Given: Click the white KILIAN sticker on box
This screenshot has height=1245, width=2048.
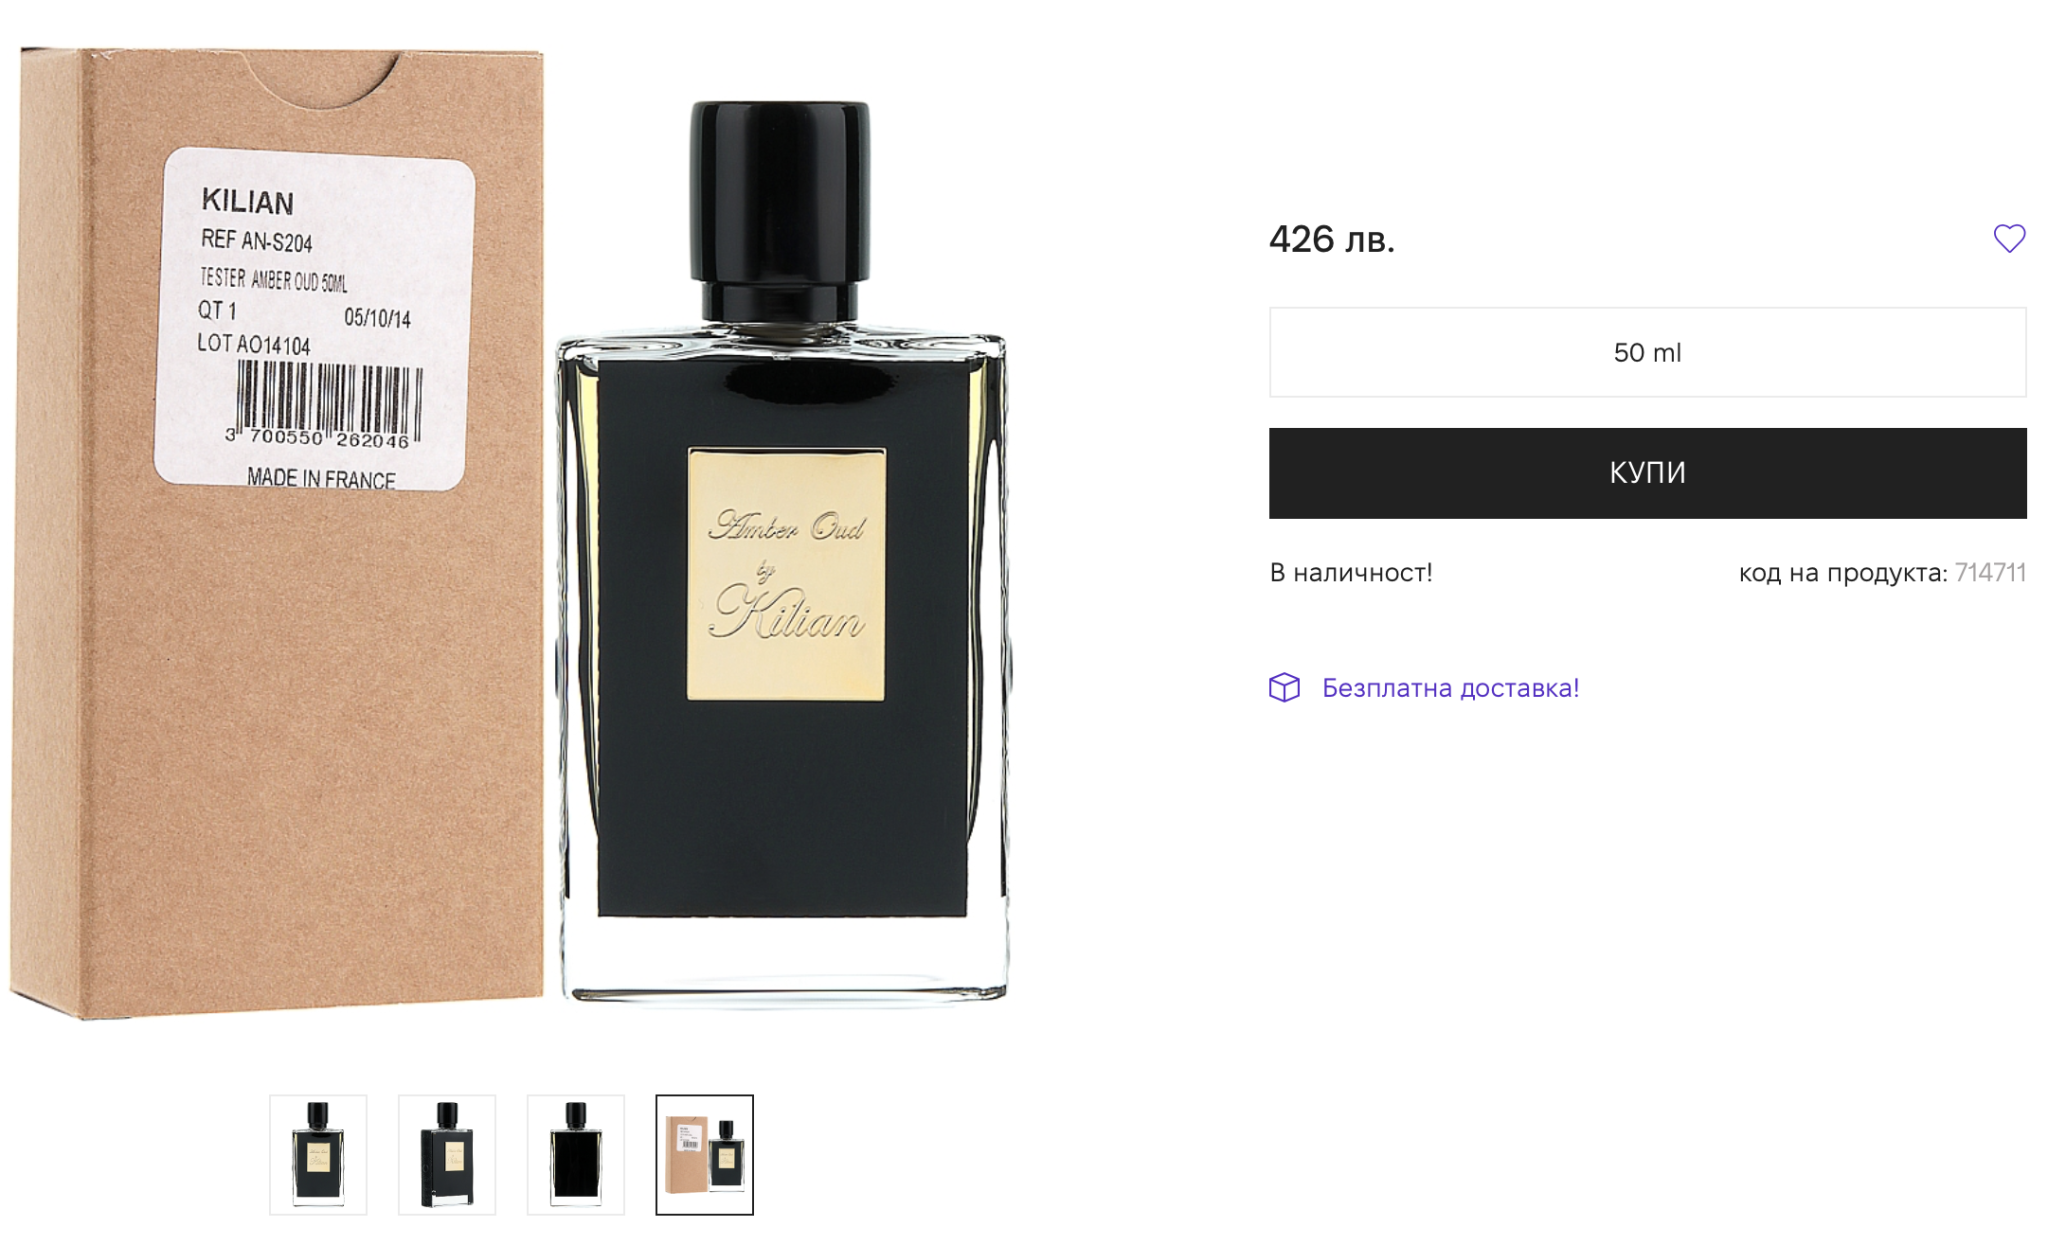Looking at the screenshot, I should point(314,319).
